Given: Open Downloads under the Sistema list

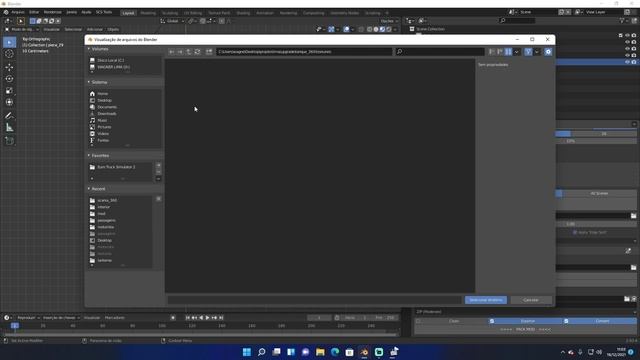Looking at the screenshot, I should [x=107, y=113].
